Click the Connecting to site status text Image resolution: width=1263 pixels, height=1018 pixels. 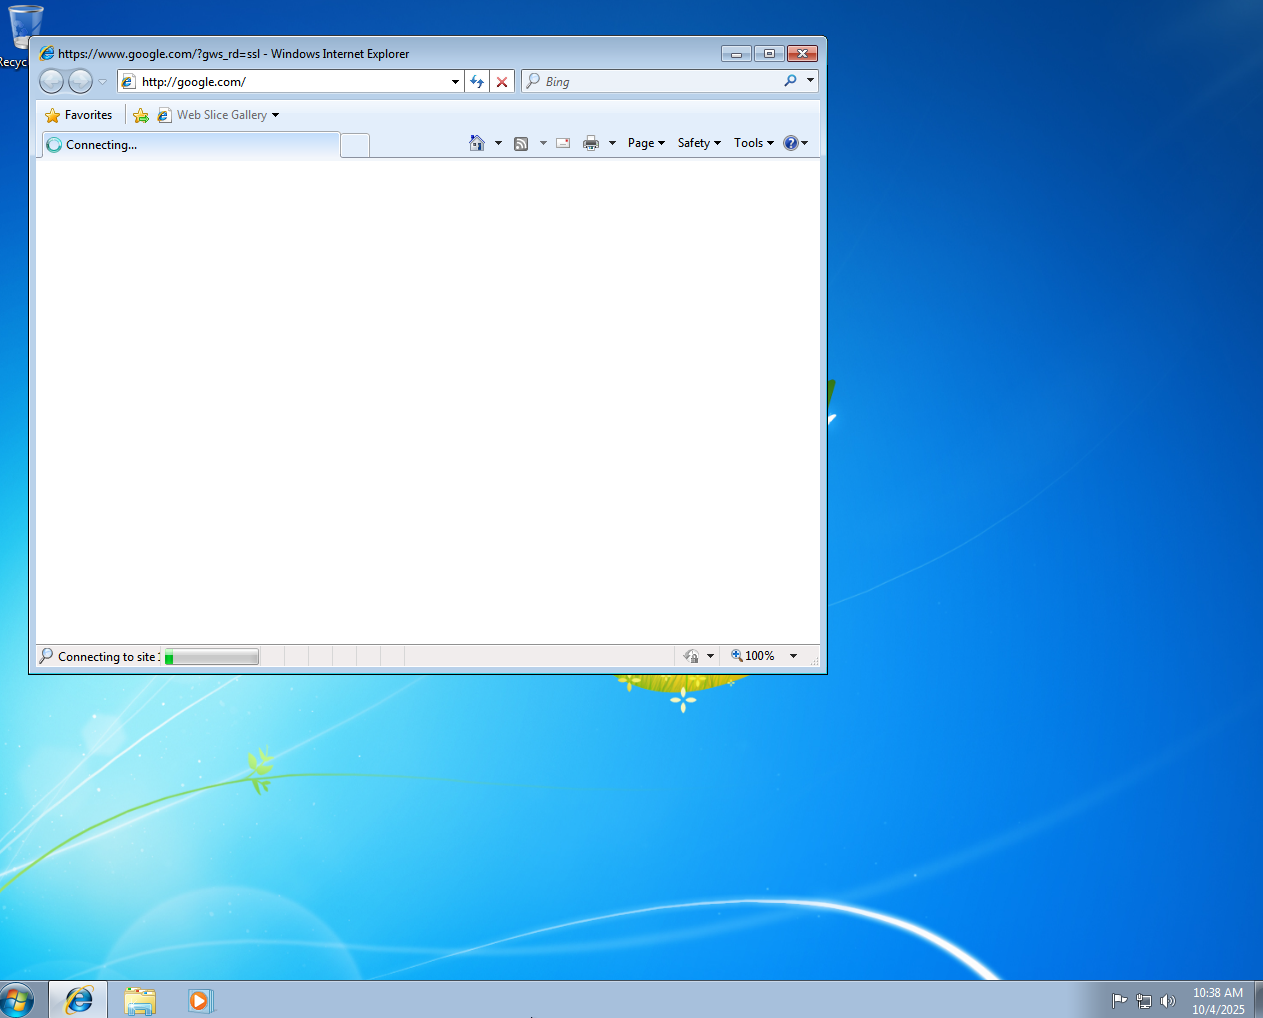107,657
